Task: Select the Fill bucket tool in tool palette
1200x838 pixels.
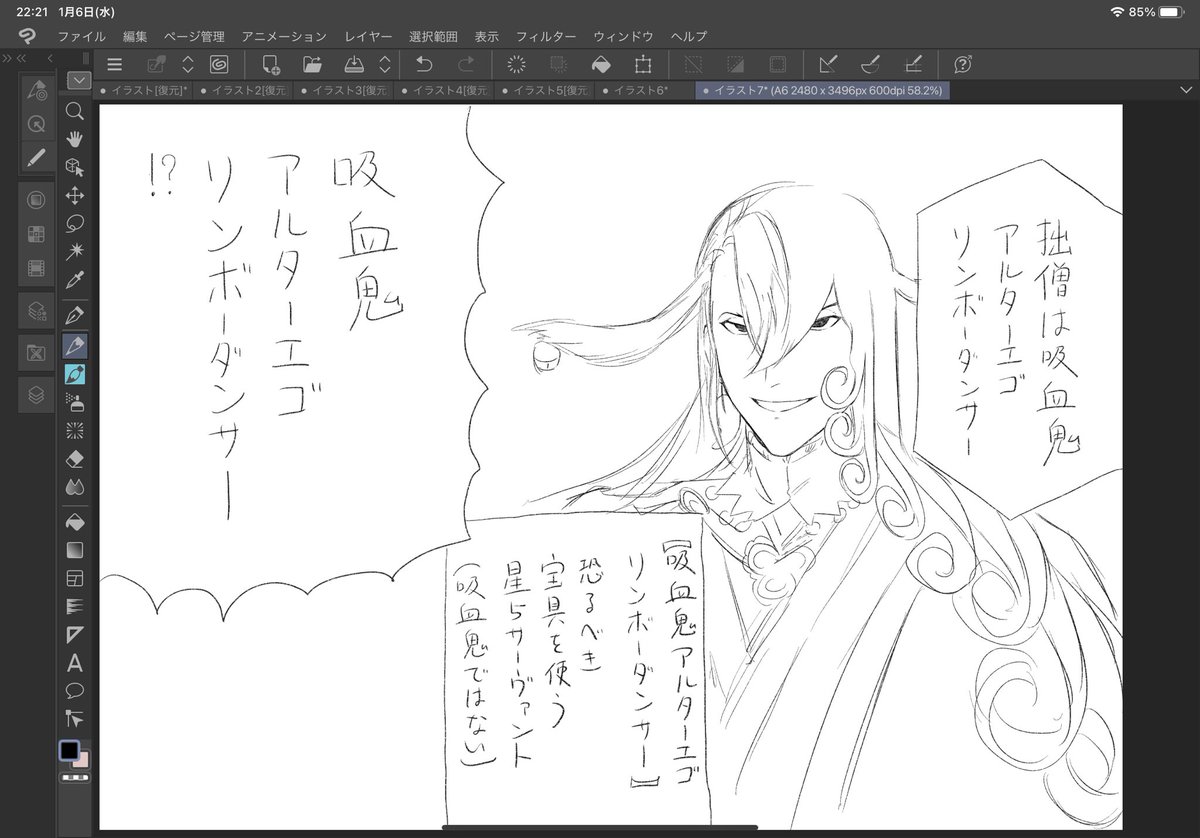Action: 74,522
